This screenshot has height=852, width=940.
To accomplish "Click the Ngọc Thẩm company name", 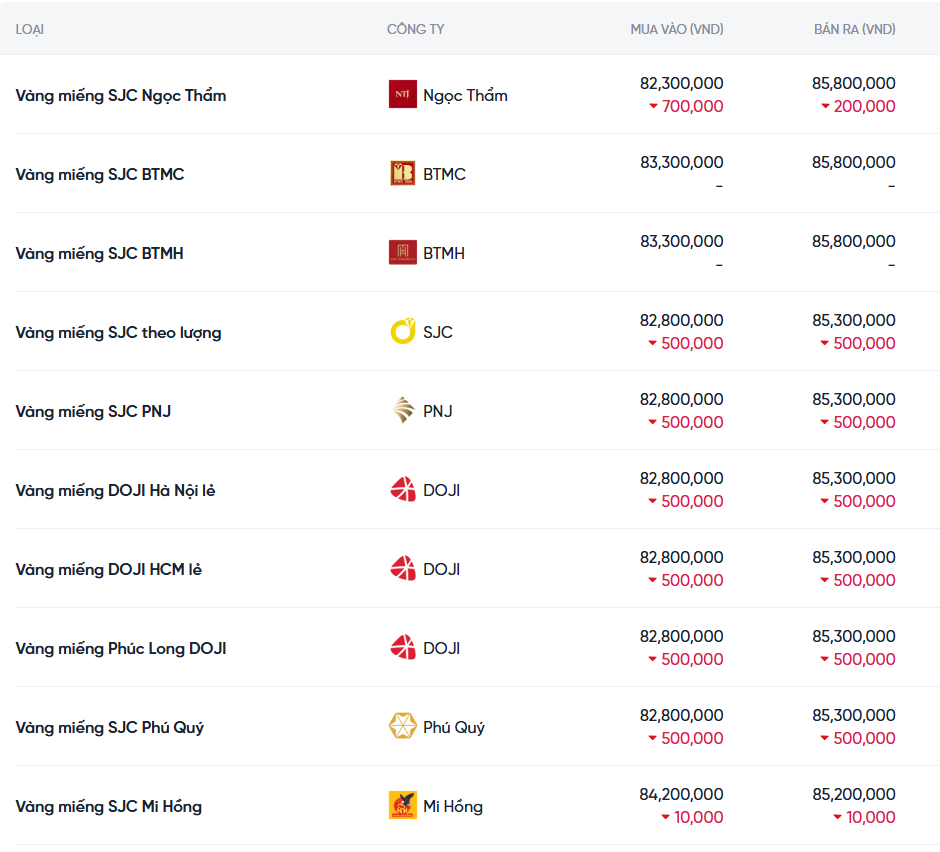I will click(465, 96).
